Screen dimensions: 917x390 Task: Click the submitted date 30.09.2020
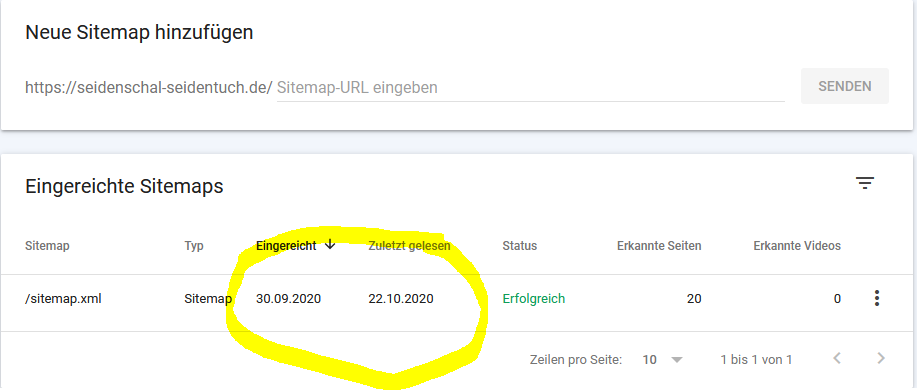point(289,299)
